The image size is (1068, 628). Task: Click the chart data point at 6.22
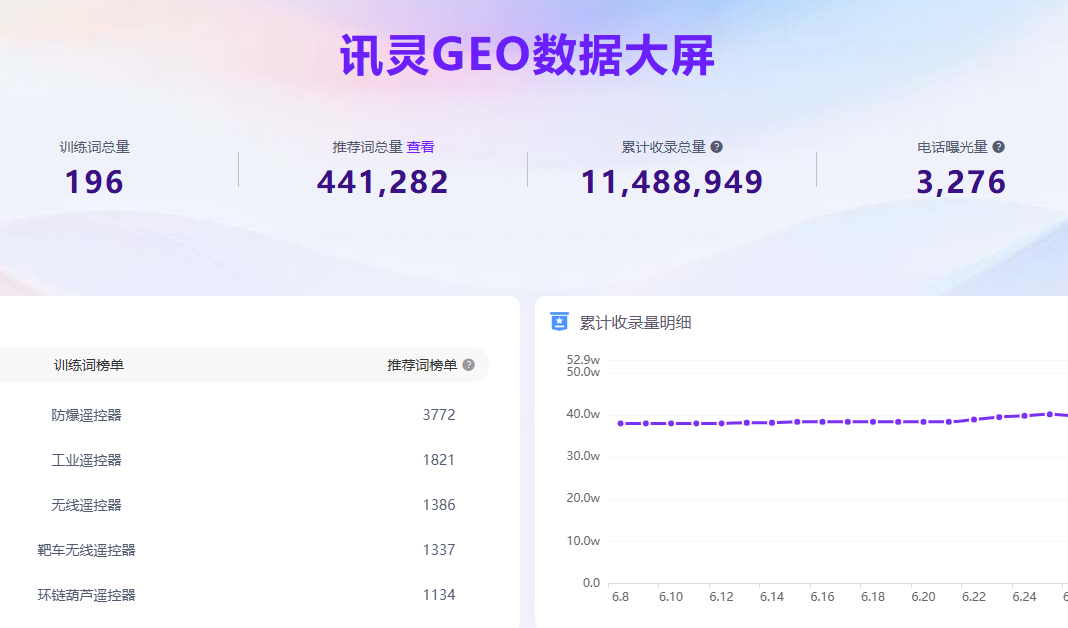[974, 420]
